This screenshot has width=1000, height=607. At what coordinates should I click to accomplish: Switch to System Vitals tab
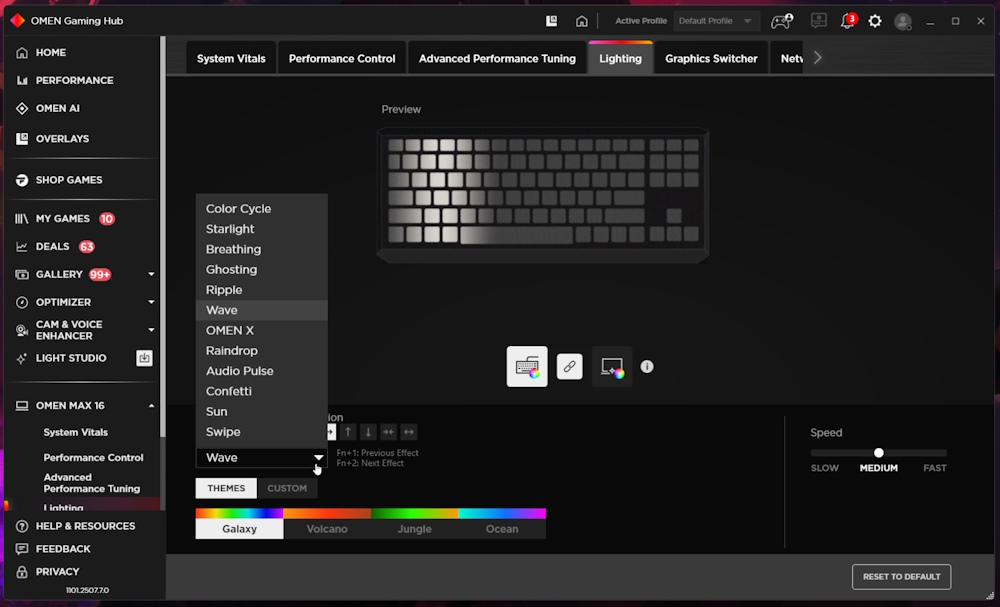pyautogui.click(x=231, y=58)
